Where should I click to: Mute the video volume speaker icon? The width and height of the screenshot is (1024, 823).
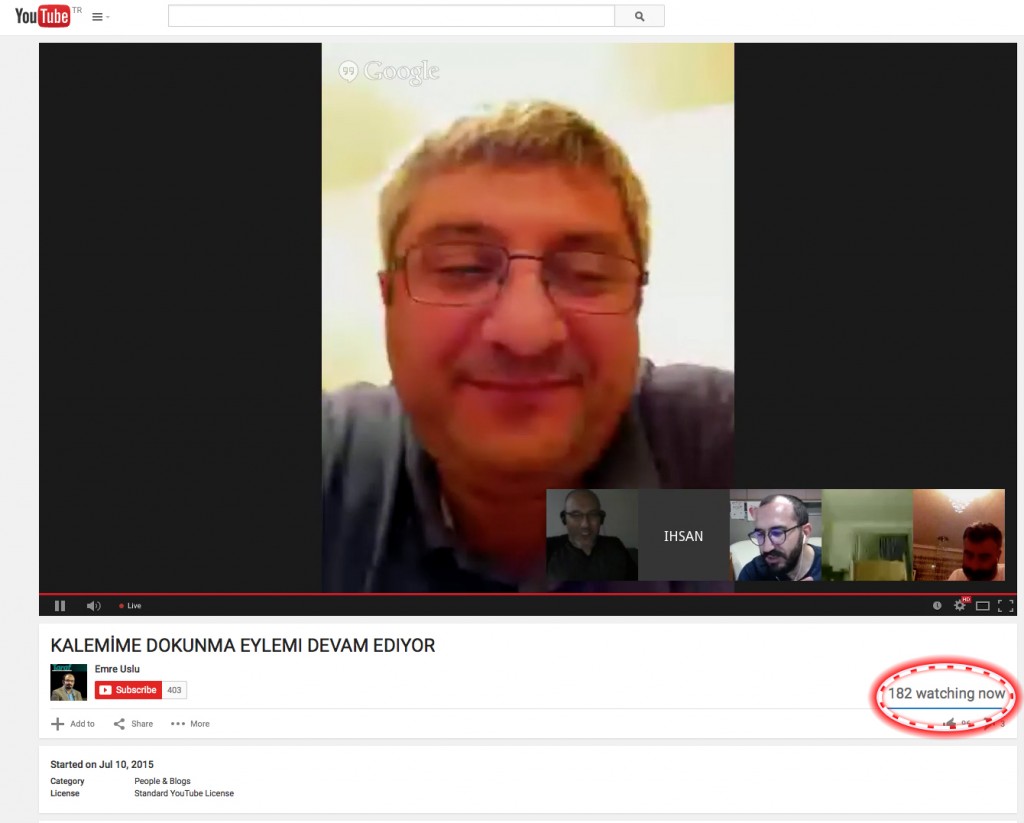click(x=93, y=606)
